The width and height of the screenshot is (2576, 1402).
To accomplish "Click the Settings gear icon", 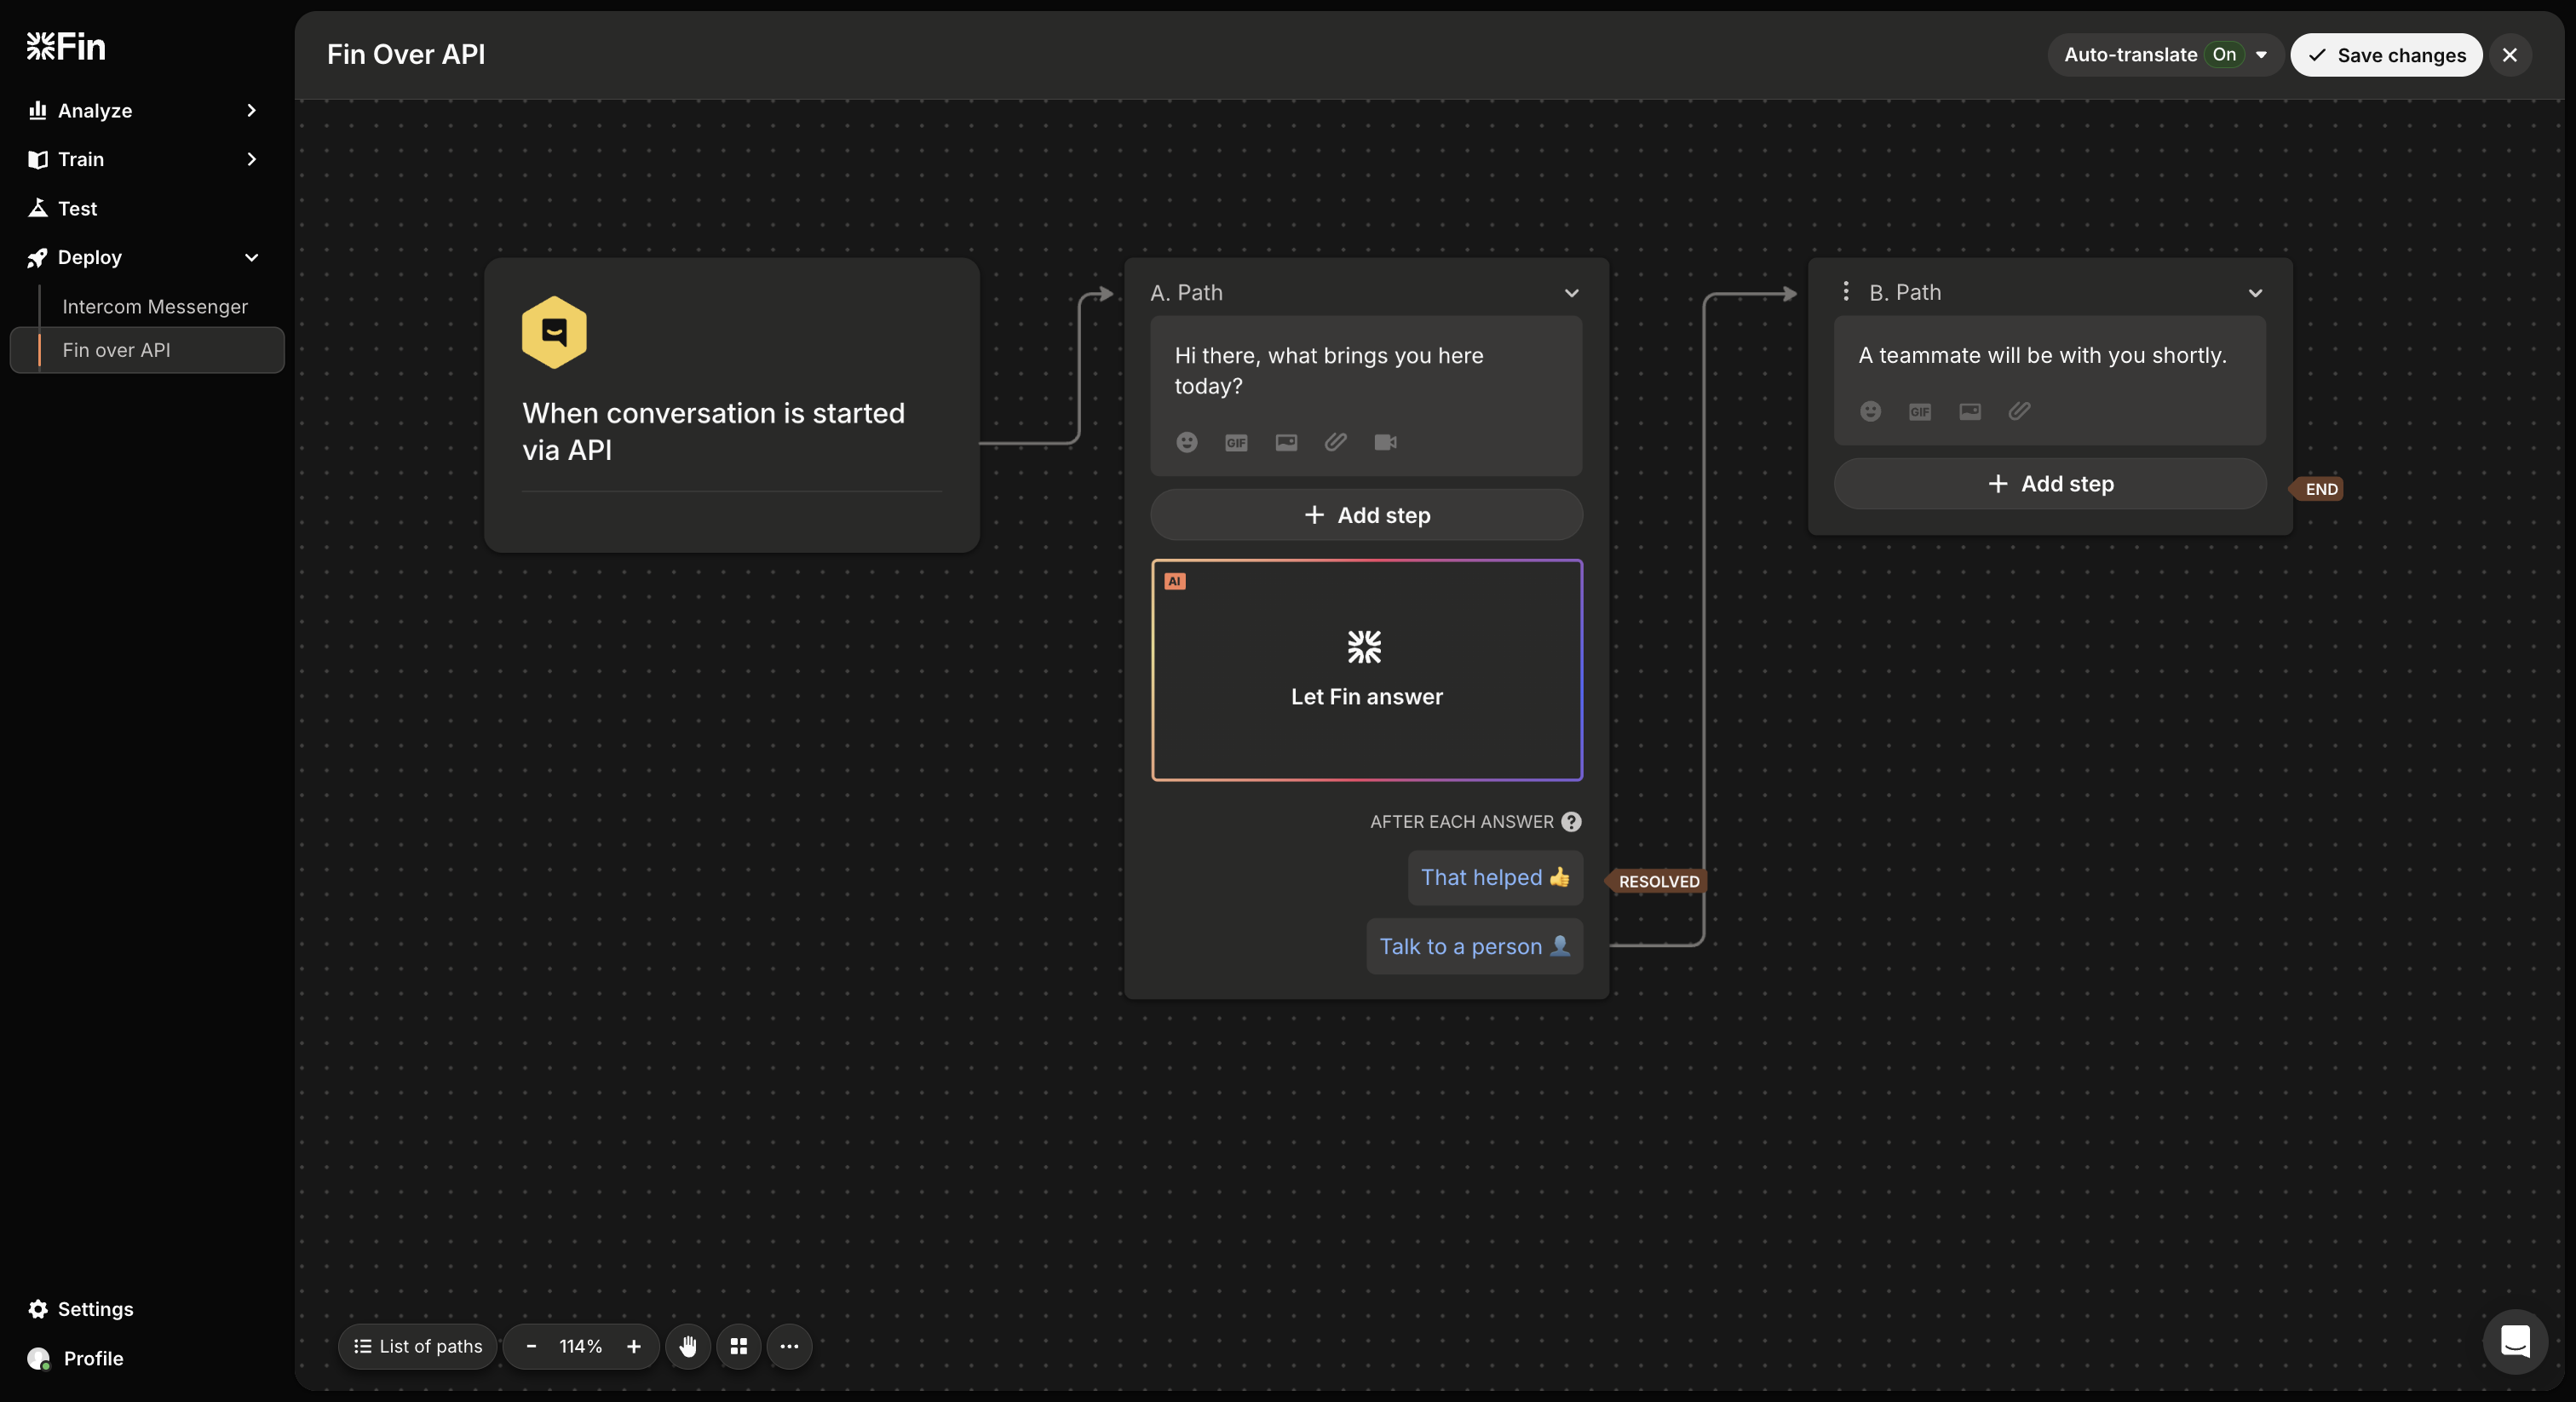I will pos(38,1309).
